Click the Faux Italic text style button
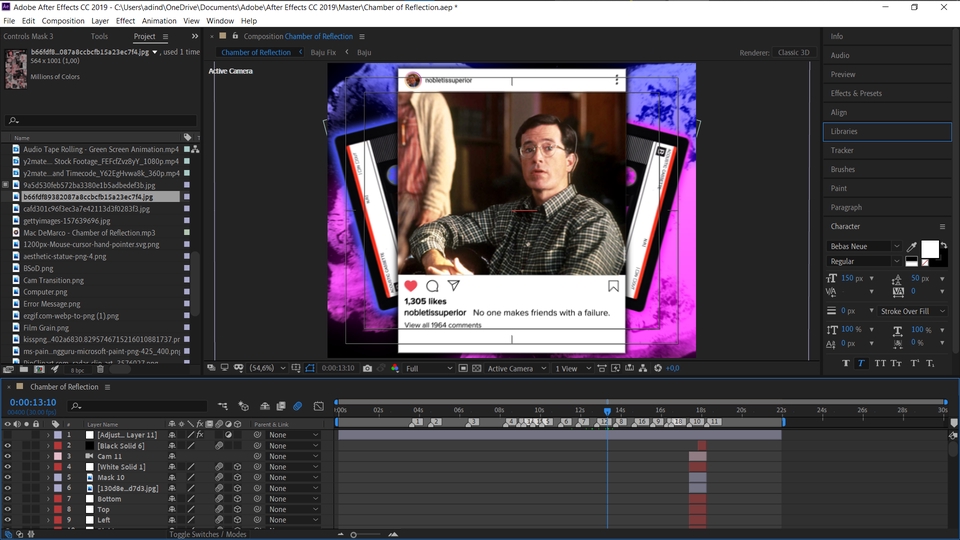The width and height of the screenshot is (960, 540). pyautogui.click(x=861, y=363)
